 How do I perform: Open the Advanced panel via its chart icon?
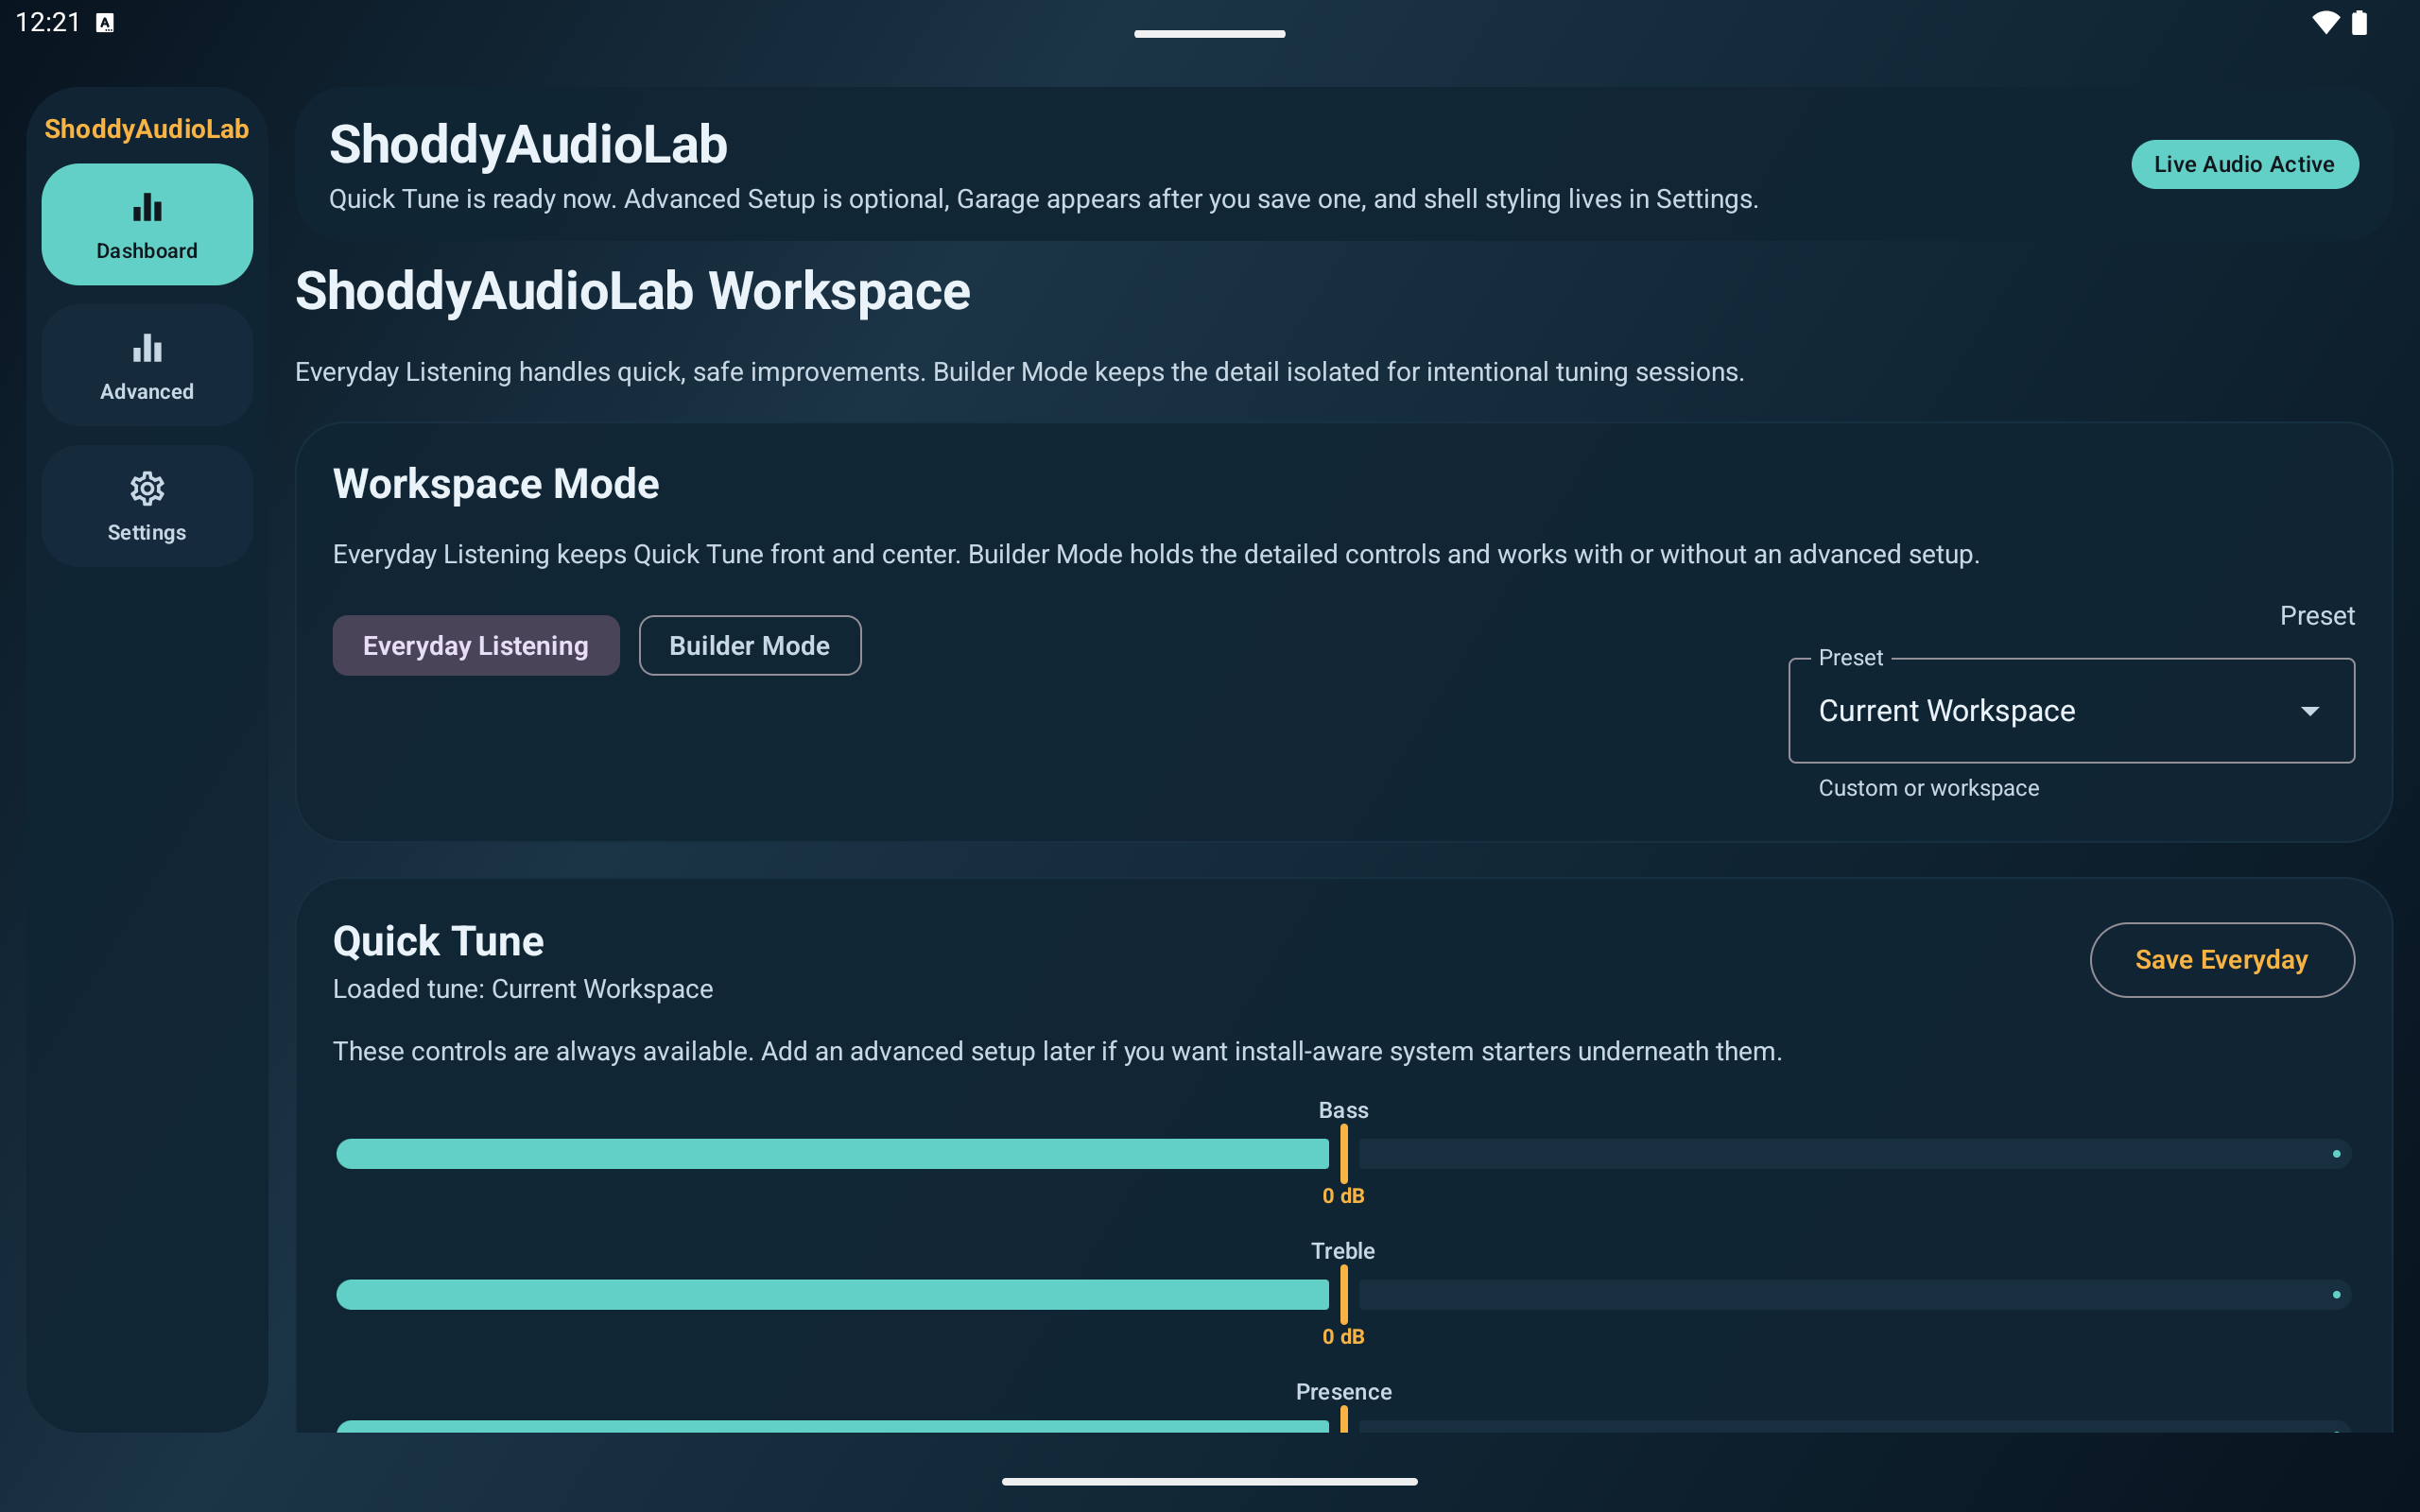pos(146,348)
